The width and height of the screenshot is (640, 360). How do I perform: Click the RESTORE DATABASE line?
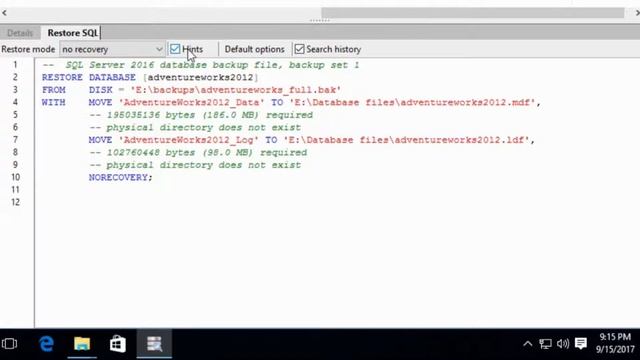[150, 78]
